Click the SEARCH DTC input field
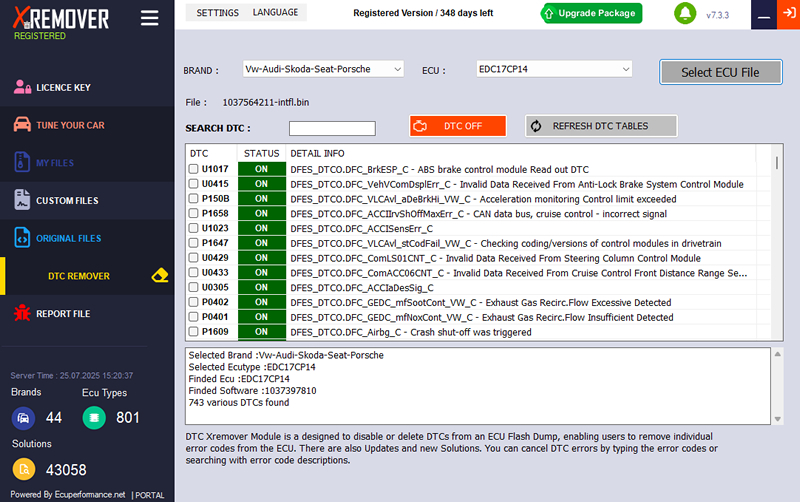 (x=332, y=128)
